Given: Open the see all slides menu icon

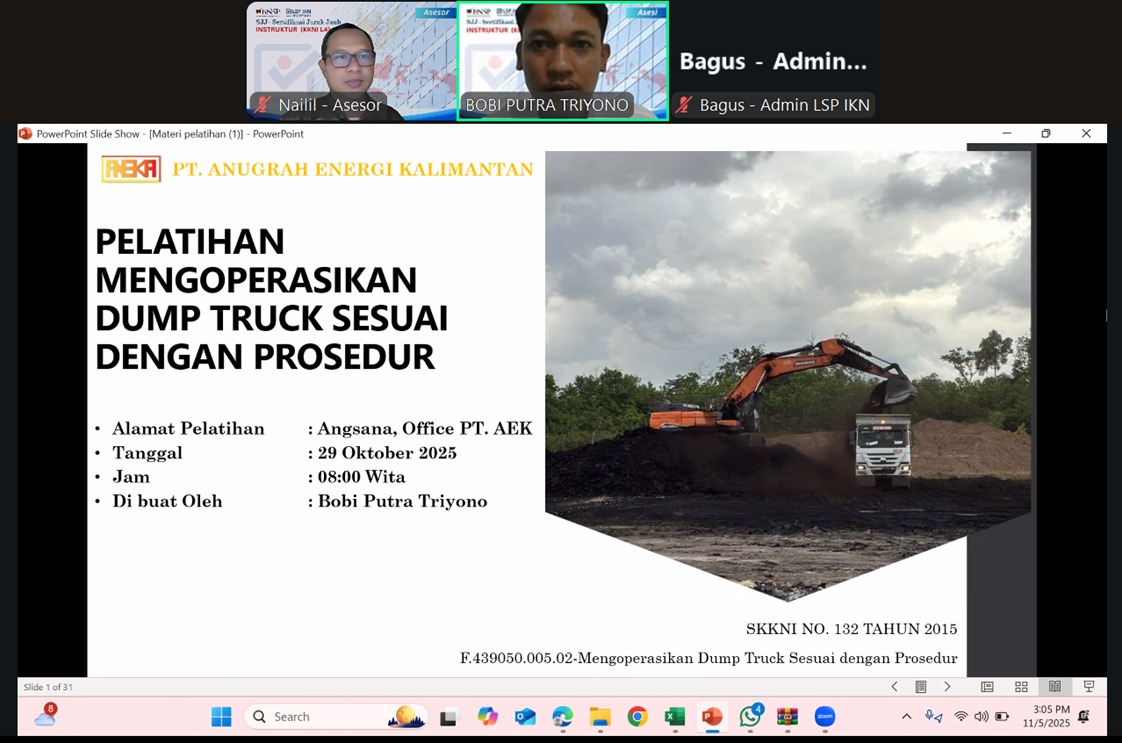Looking at the screenshot, I should [921, 687].
